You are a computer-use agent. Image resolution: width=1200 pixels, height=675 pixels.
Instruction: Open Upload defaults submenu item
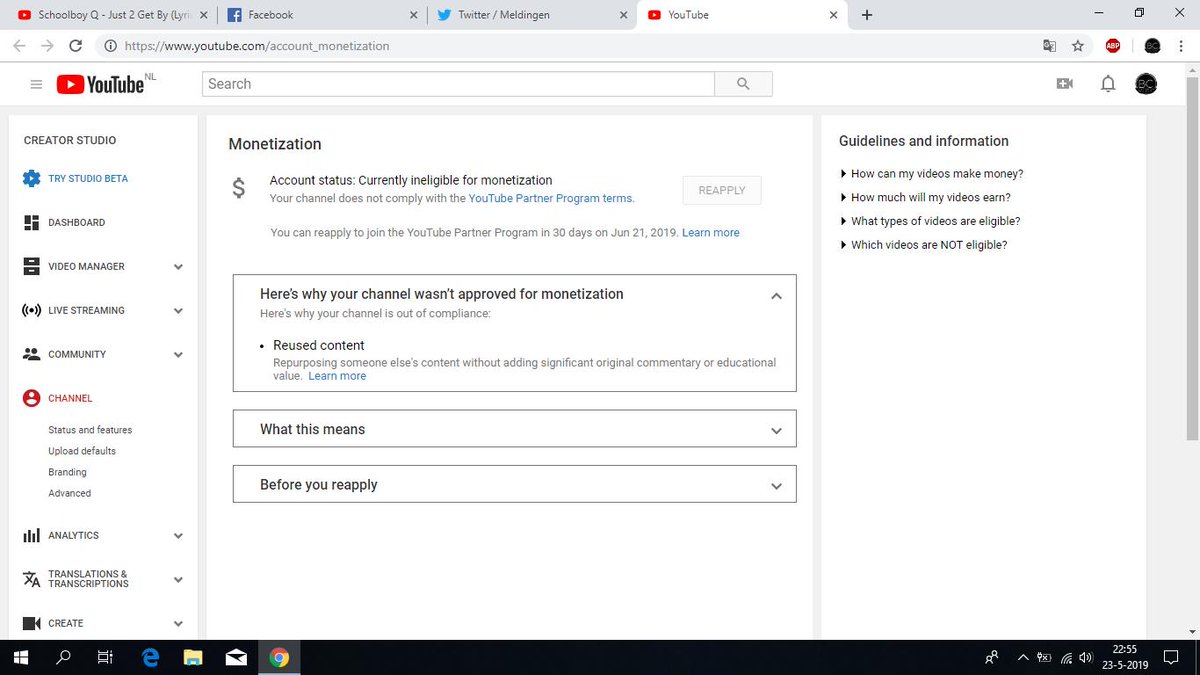tap(82, 451)
